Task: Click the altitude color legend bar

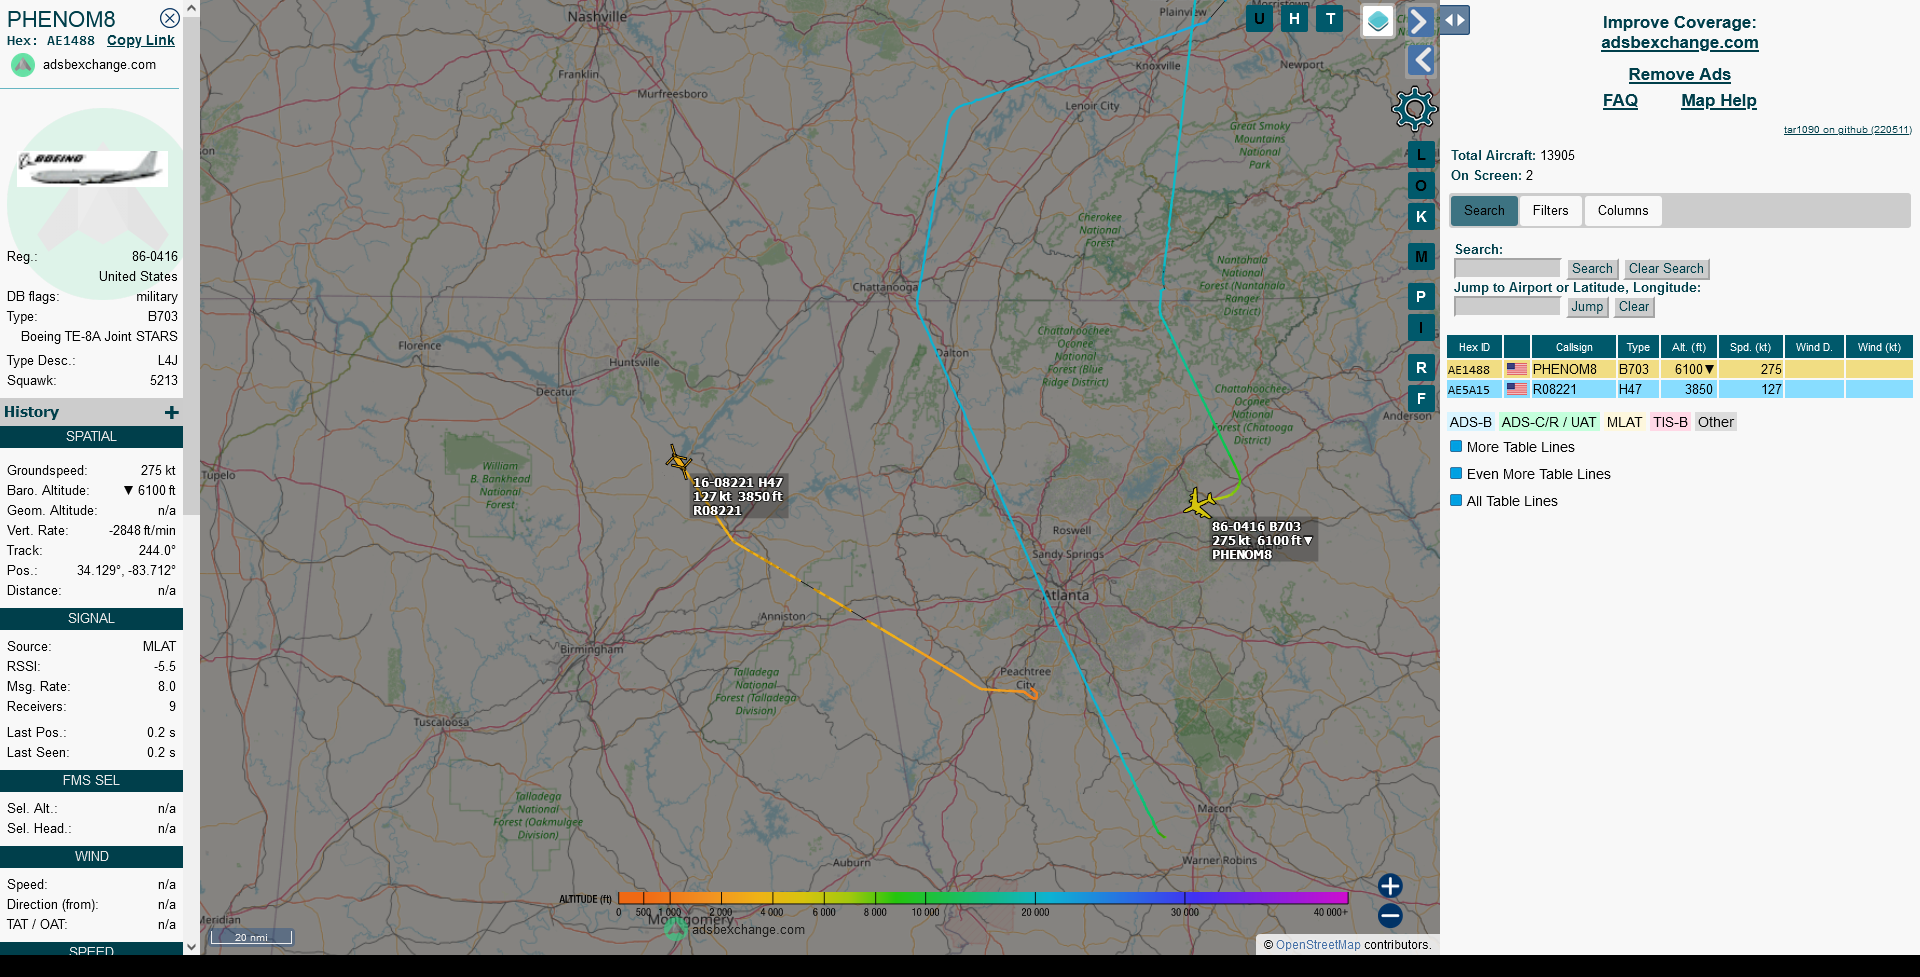Action: click(983, 898)
